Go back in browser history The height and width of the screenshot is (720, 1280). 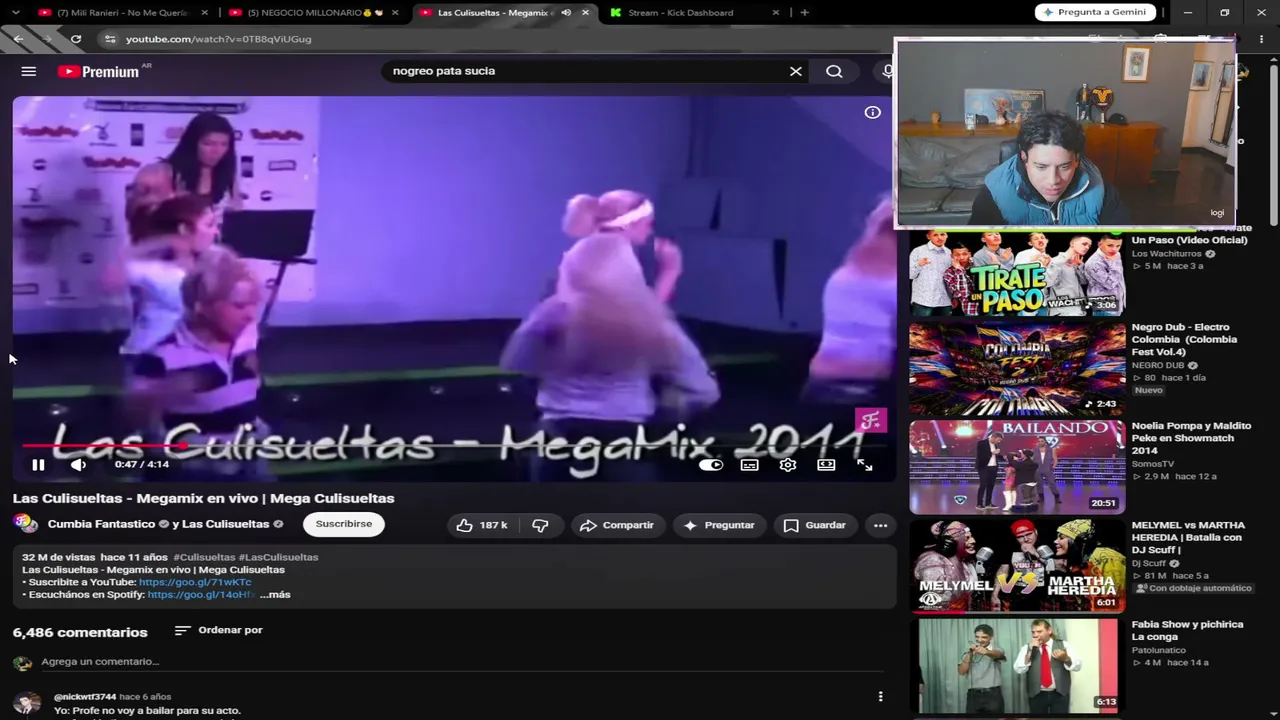pos(18,39)
